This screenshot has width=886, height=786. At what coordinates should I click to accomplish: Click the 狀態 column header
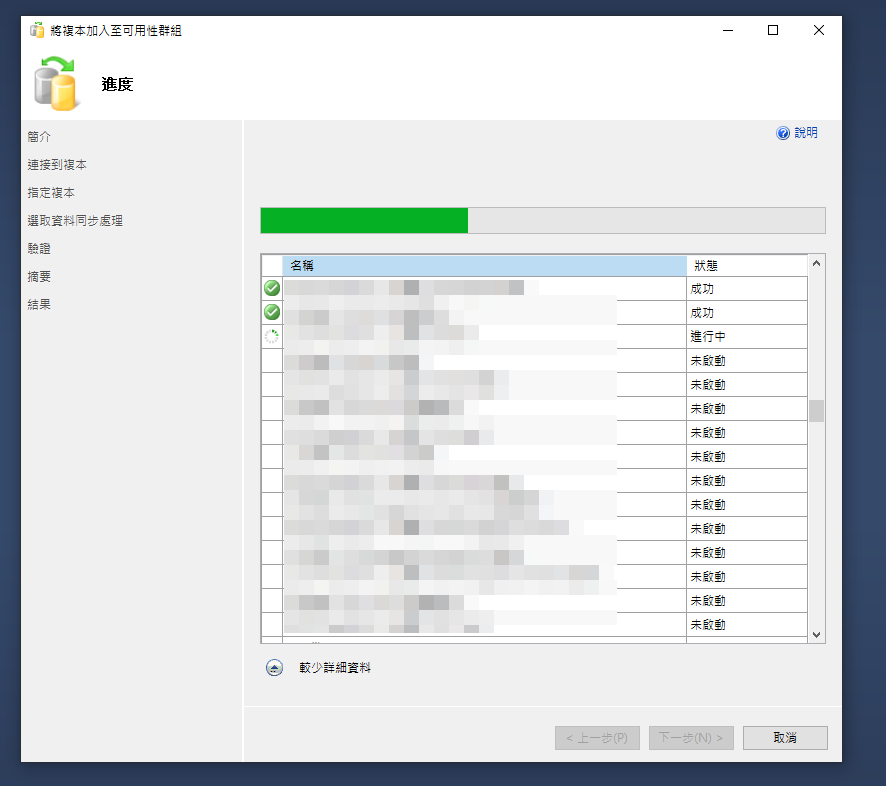745,266
